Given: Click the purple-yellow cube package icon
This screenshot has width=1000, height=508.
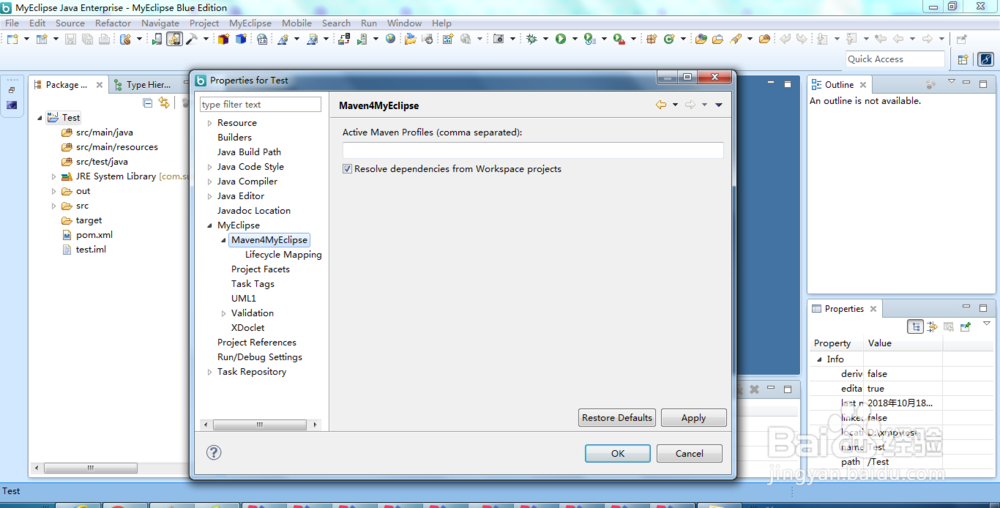Looking at the screenshot, I should [223, 39].
